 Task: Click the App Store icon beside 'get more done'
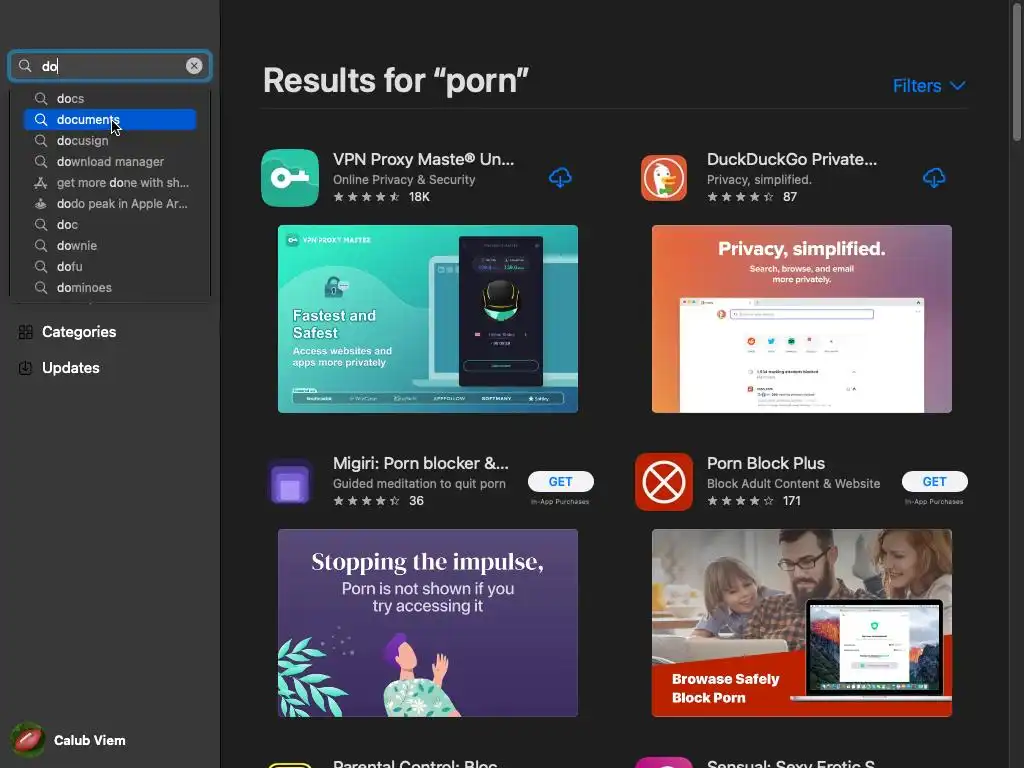[x=40, y=183]
